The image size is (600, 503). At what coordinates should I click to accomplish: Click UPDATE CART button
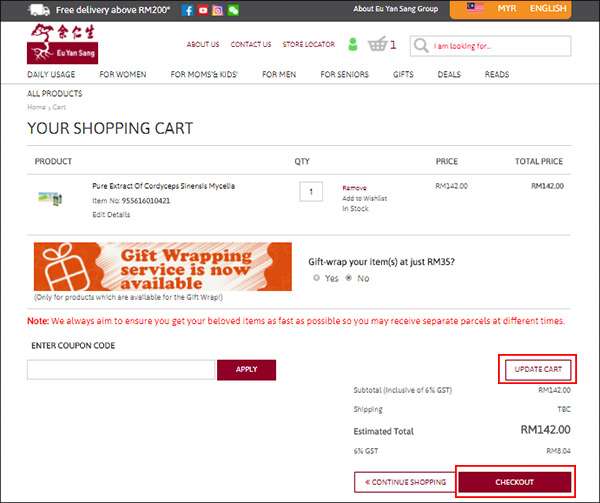[x=538, y=370]
